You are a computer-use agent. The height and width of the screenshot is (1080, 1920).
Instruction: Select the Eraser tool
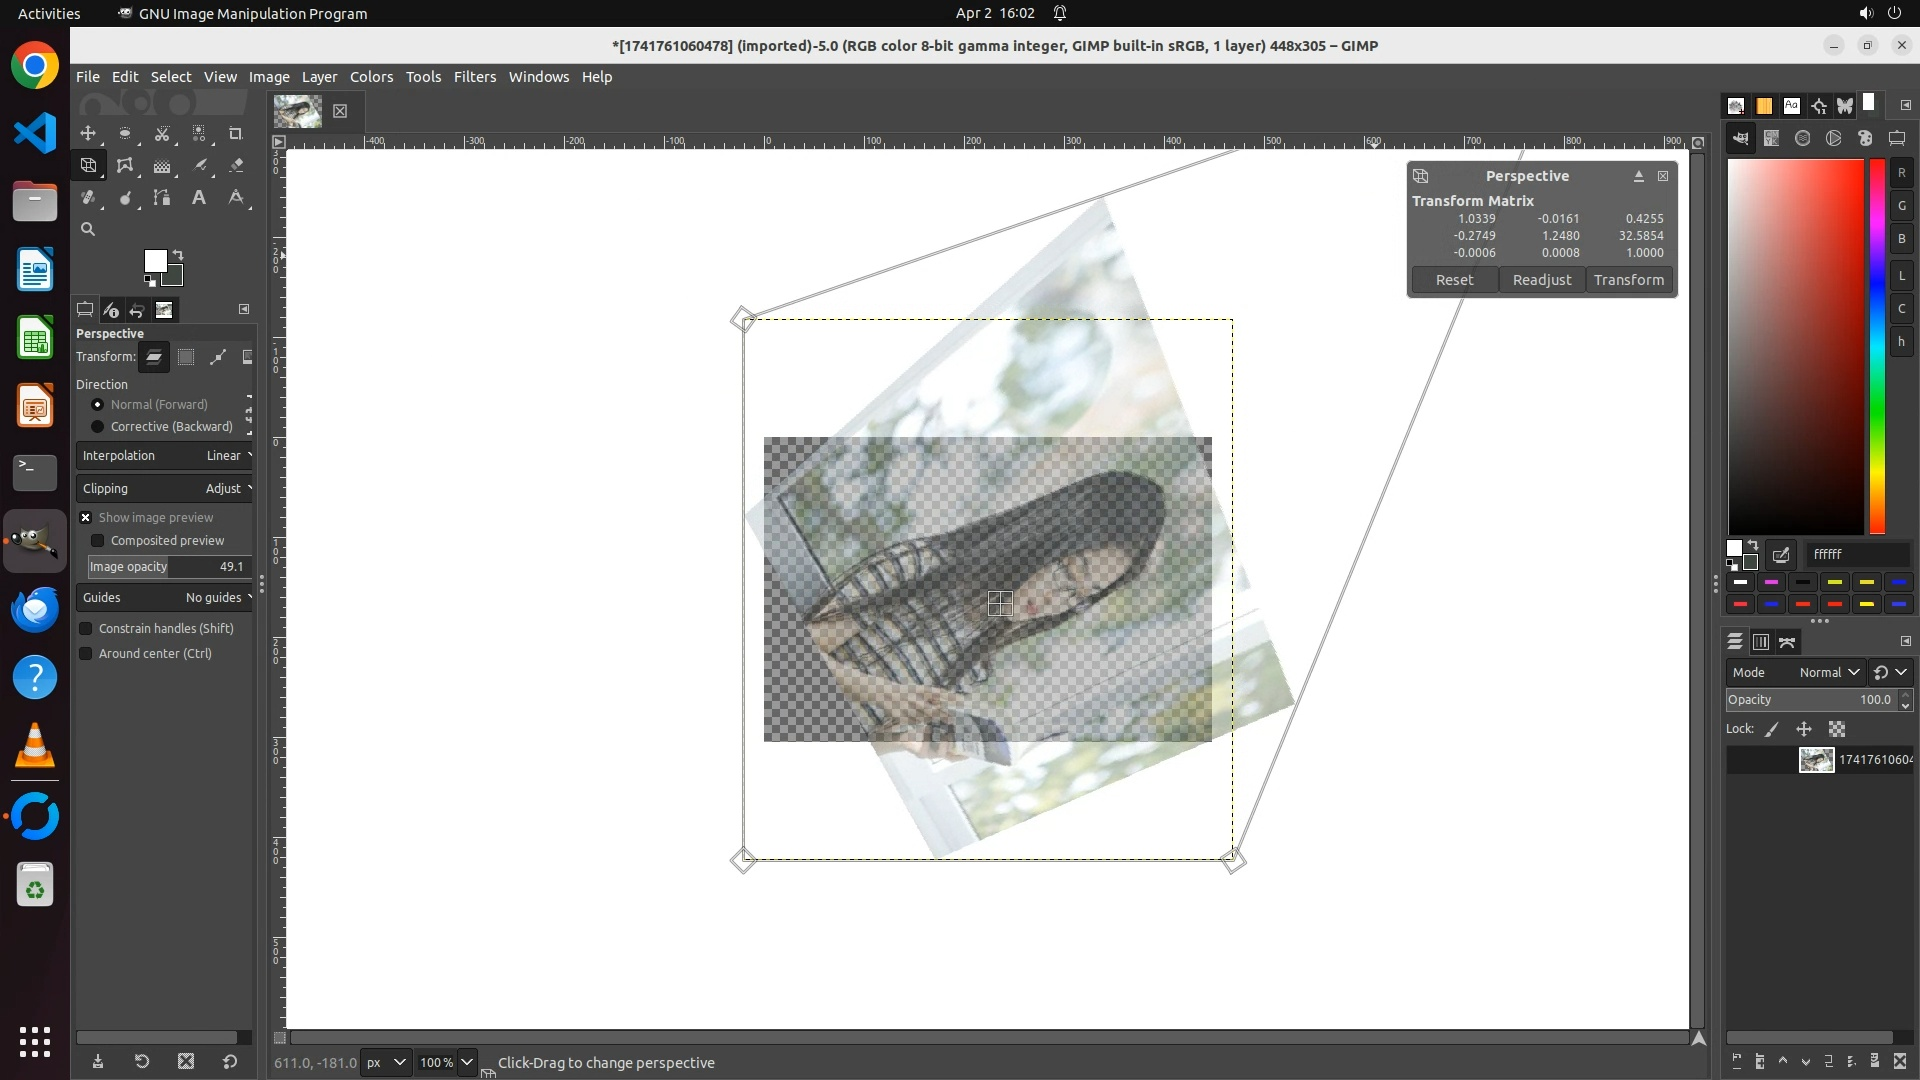[236, 166]
